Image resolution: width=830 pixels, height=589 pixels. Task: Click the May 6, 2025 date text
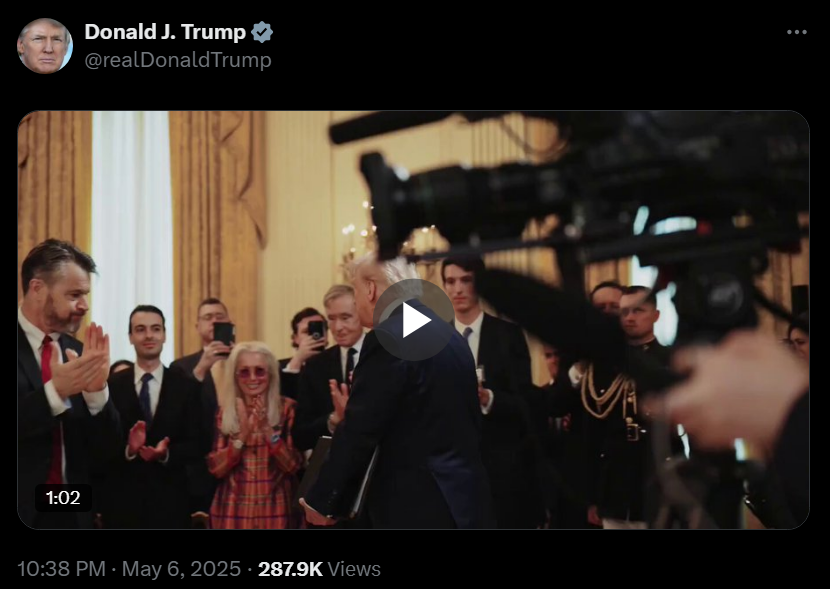(x=182, y=569)
